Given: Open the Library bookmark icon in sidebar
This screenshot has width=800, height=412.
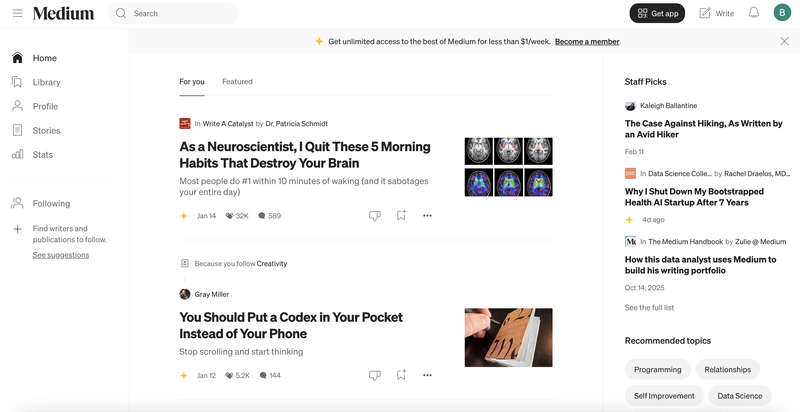Looking at the screenshot, I should 17,82.
